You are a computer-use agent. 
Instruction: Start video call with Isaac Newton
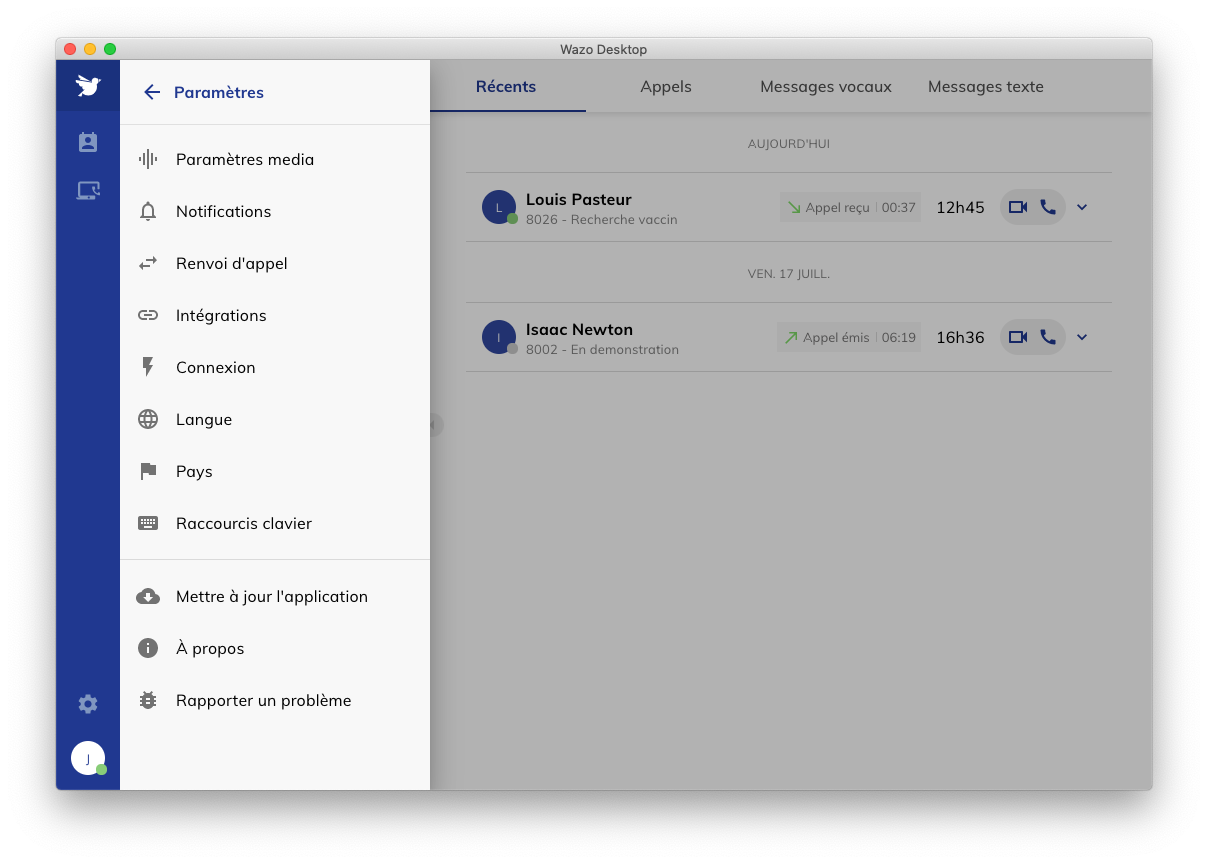click(1018, 337)
